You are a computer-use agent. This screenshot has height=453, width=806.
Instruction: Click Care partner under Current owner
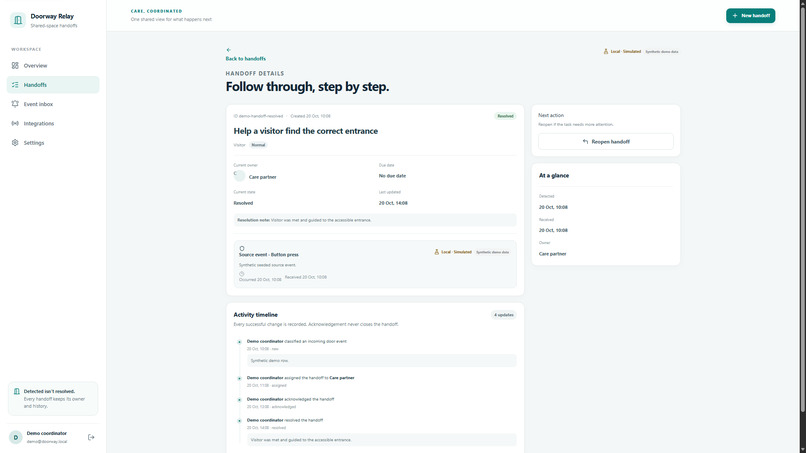262,177
